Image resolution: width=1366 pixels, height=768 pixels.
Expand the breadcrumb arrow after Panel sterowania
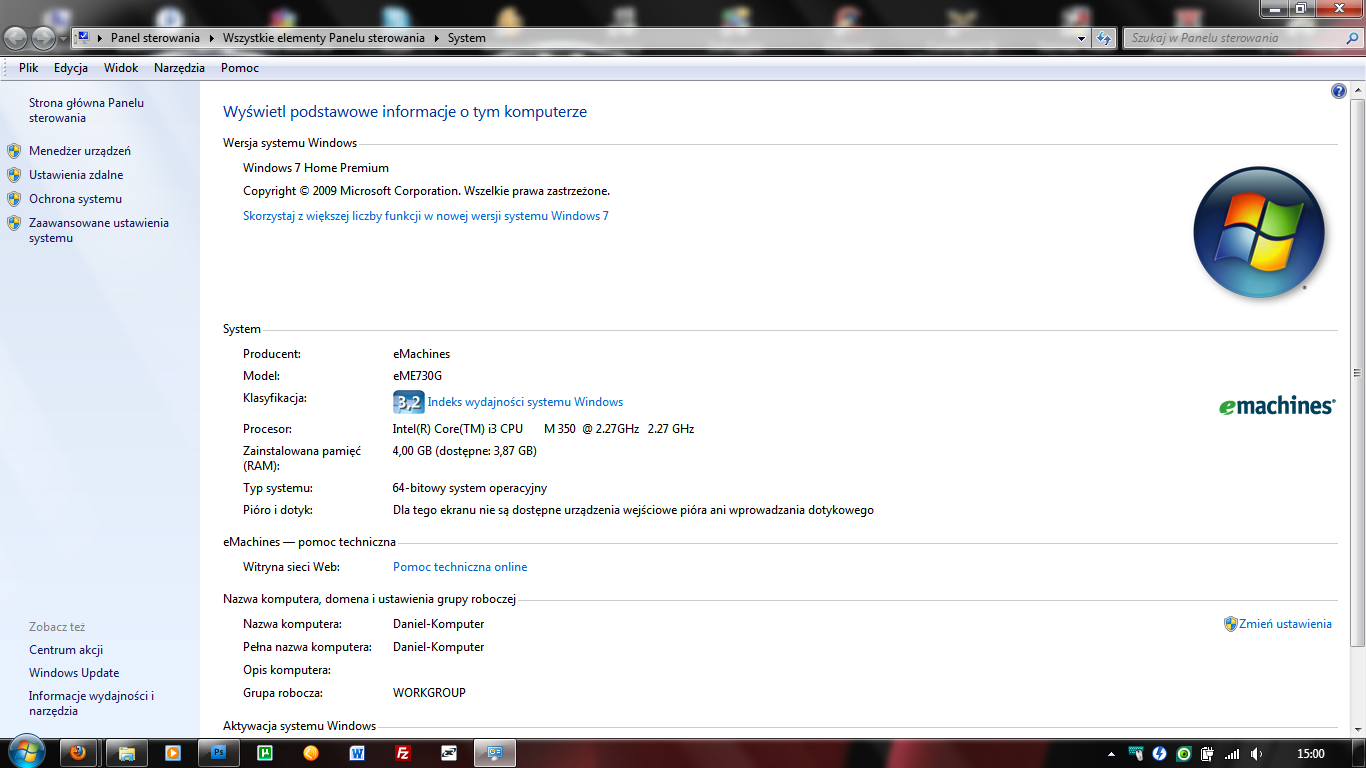[211, 38]
